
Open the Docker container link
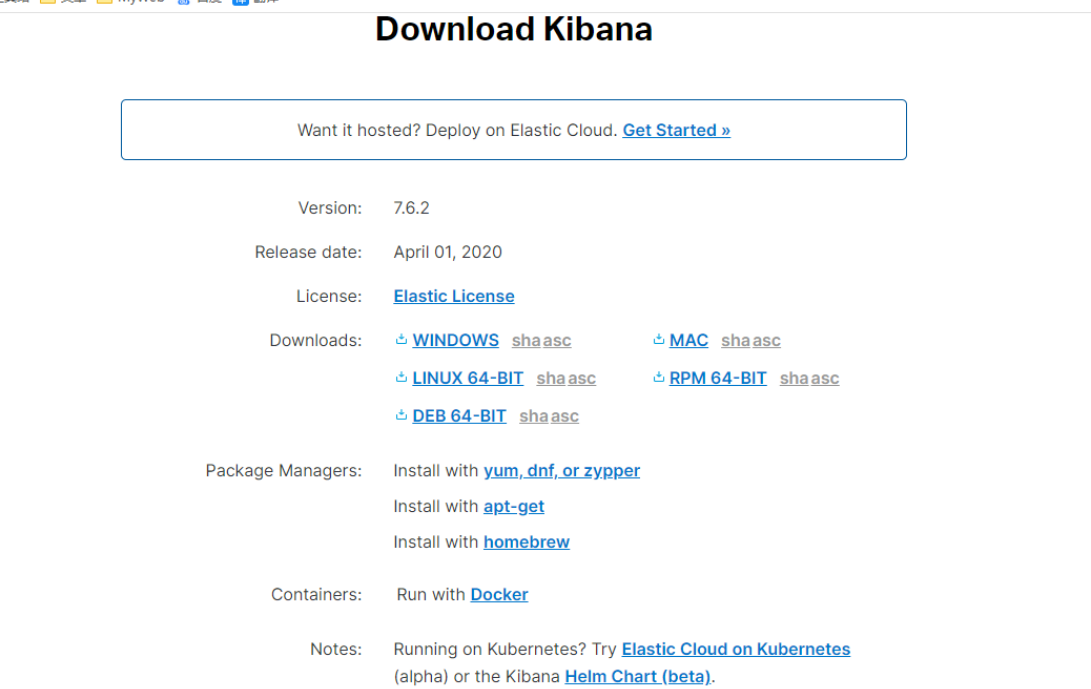pyautogui.click(x=499, y=595)
